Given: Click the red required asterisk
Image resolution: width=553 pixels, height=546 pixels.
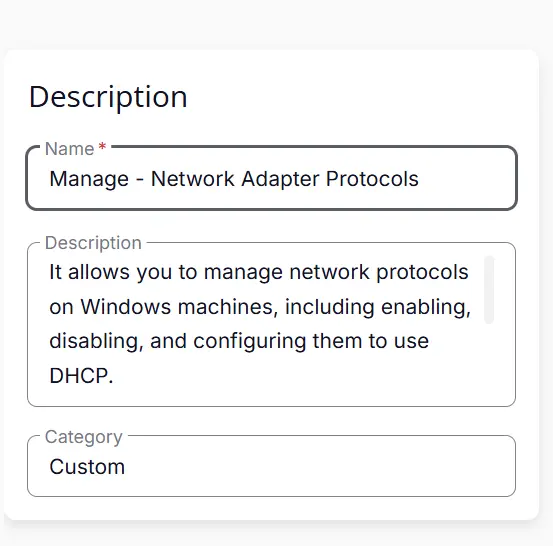Looking at the screenshot, I should pos(102,146).
